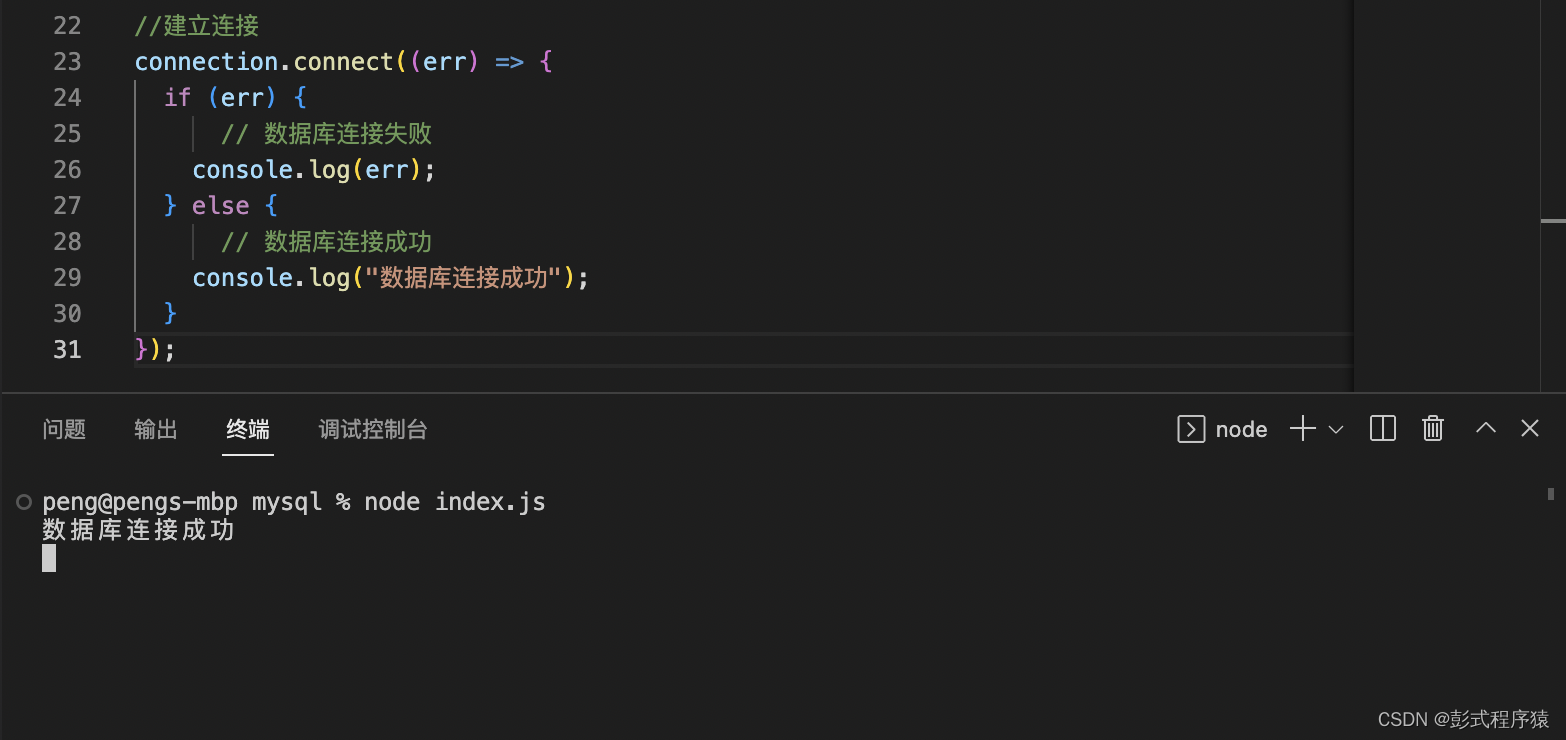
Task: Click the editor scrollbar position marker
Action: tap(1553, 220)
